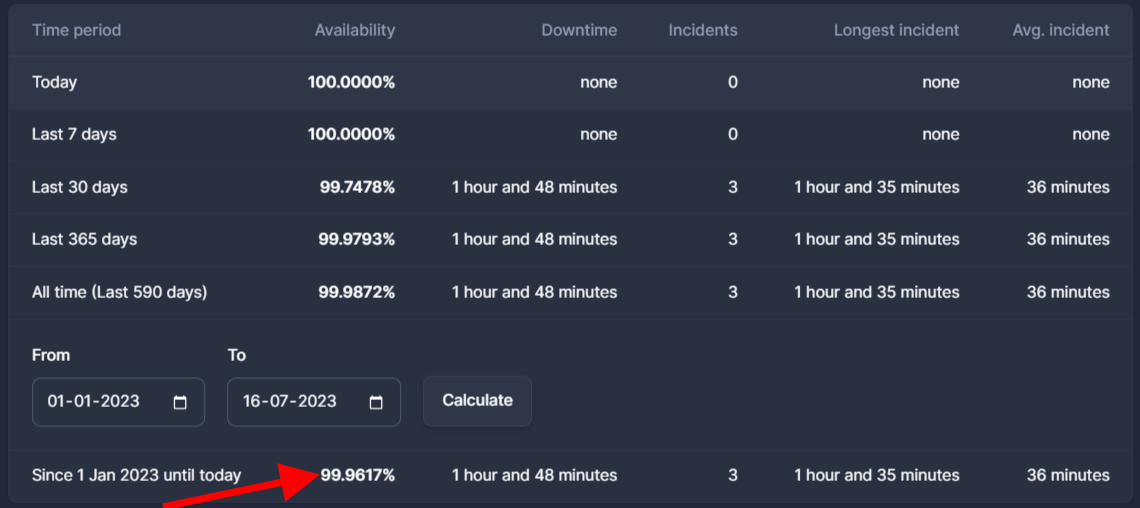Click Since 1 Jan 2023 average incident value

[x=1068, y=476]
